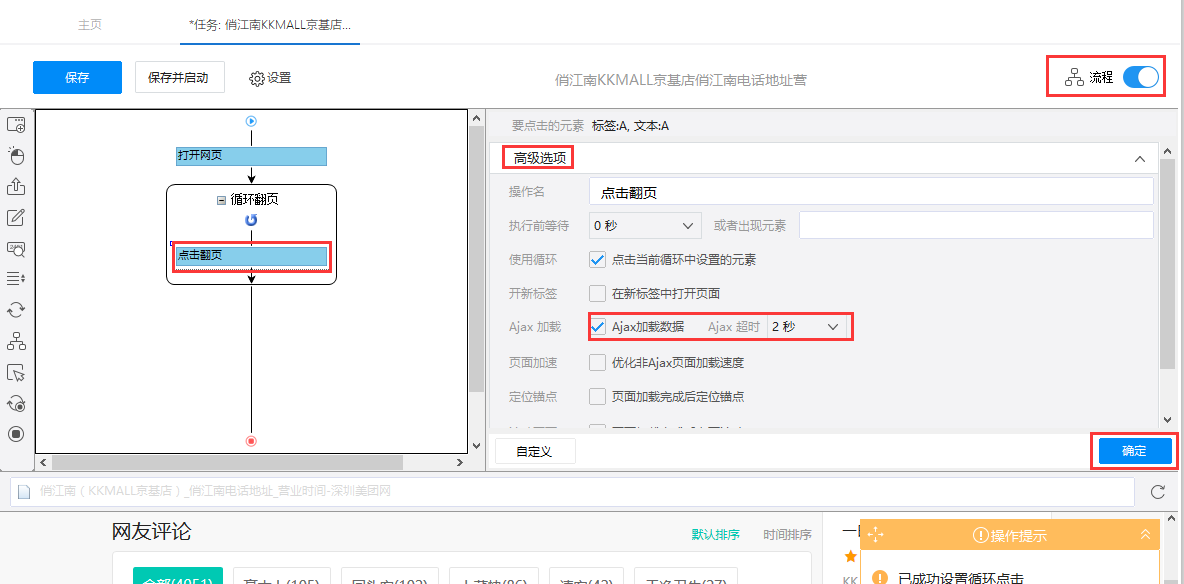The height and width of the screenshot is (584, 1184).
Task: Select the input text pencil icon
Action: pyautogui.click(x=16, y=218)
